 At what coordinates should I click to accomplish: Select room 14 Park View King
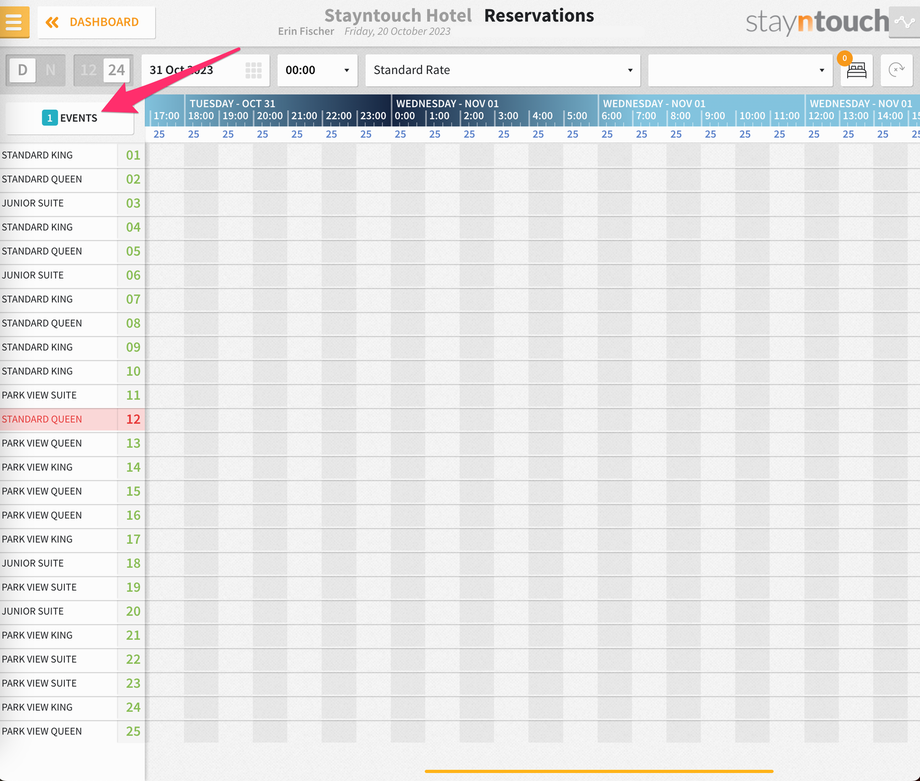[x=72, y=468]
